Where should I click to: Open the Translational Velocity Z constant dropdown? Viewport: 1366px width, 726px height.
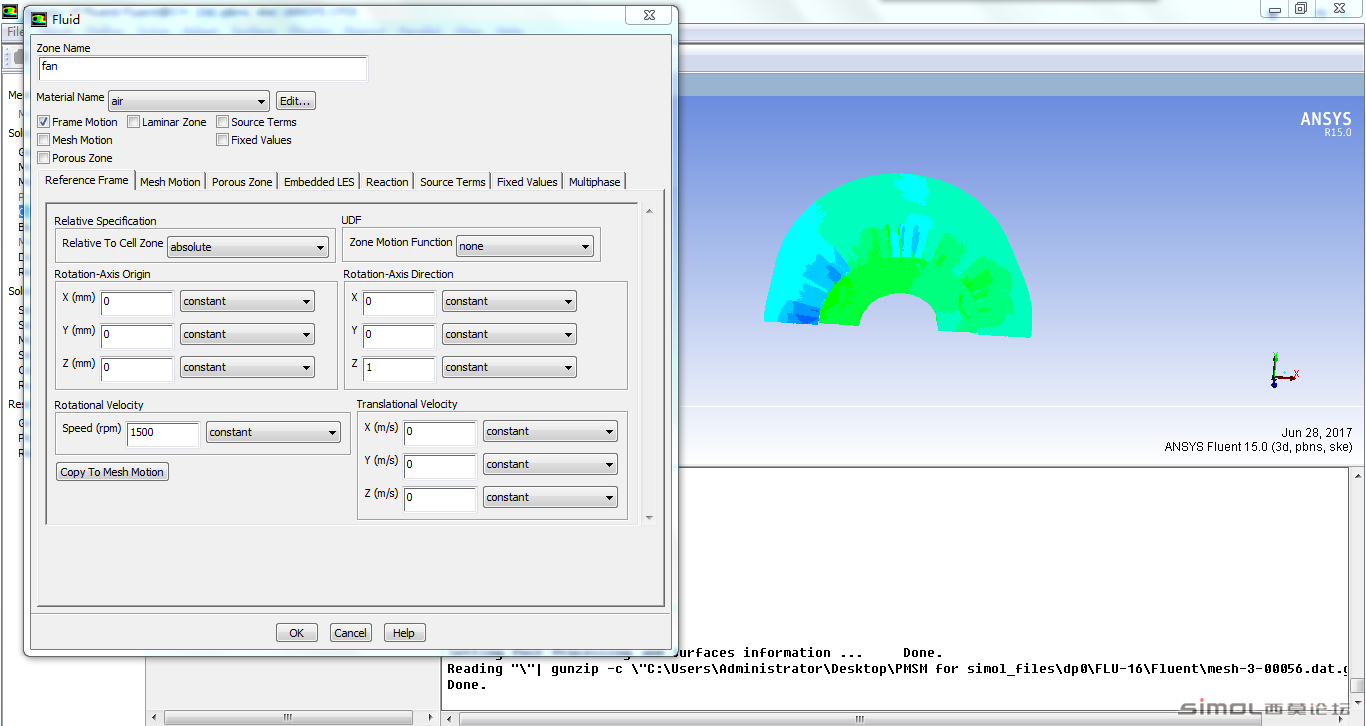pos(550,497)
